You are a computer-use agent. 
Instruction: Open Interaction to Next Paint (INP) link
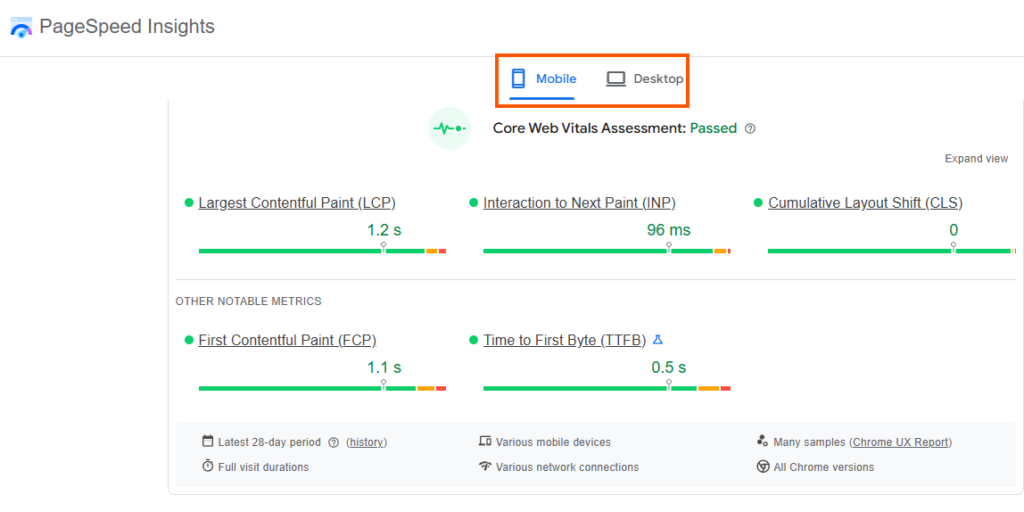click(x=579, y=203)
